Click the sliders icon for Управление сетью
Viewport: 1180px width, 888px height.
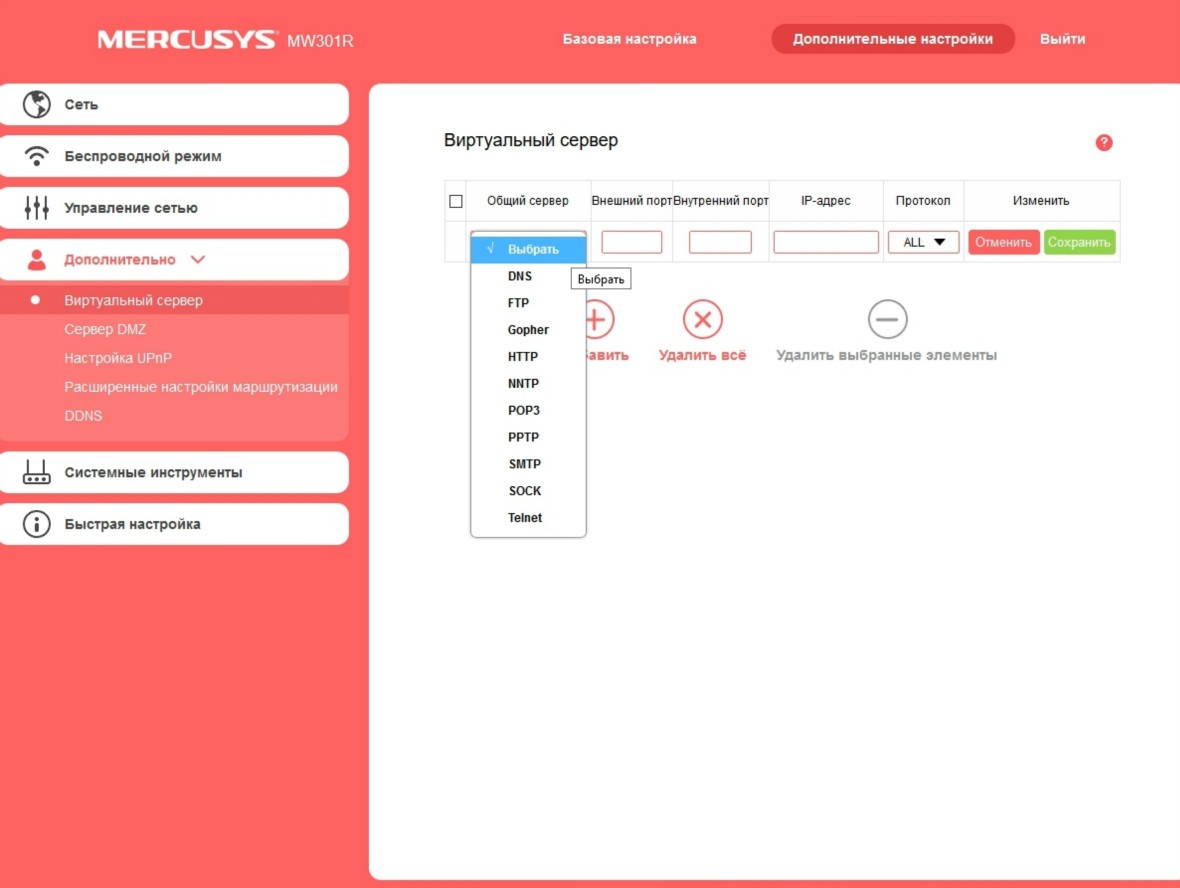(37, 208)
